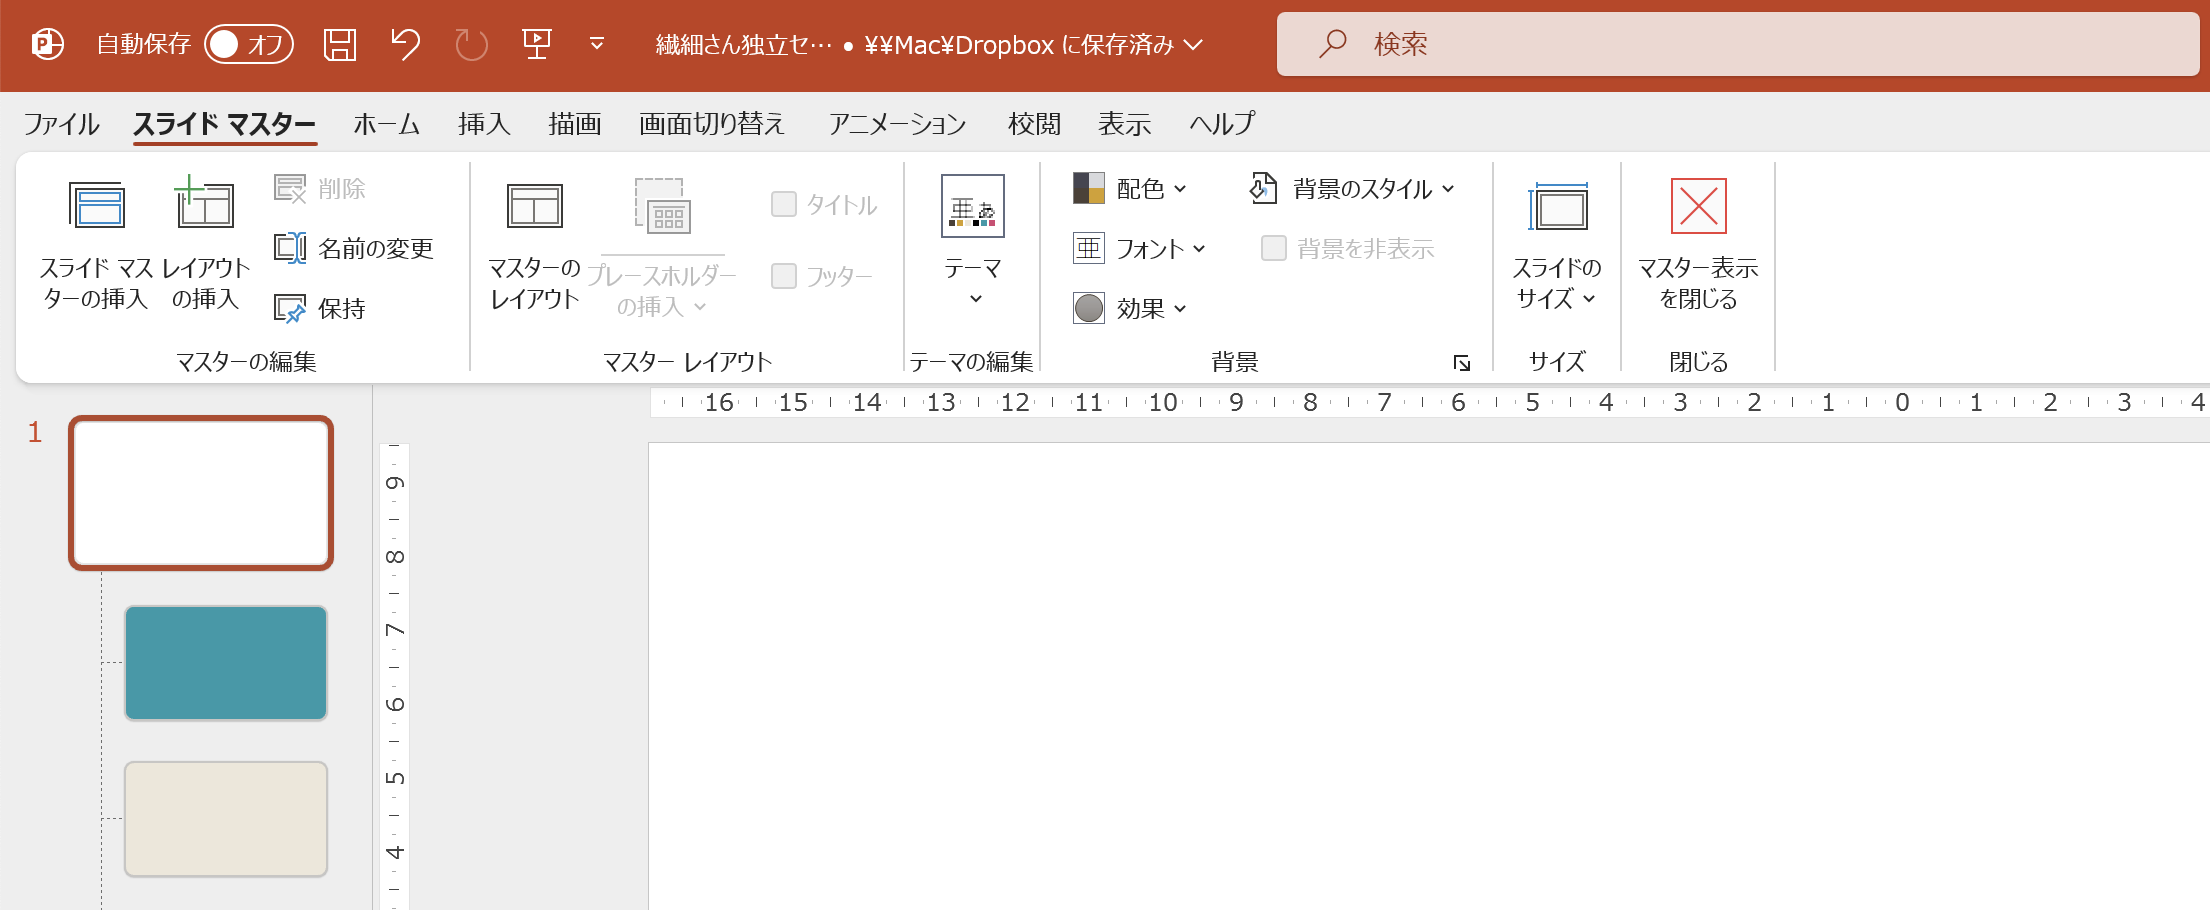
Task: Select the teal layout thumbnail
Action: pos(226,662)
